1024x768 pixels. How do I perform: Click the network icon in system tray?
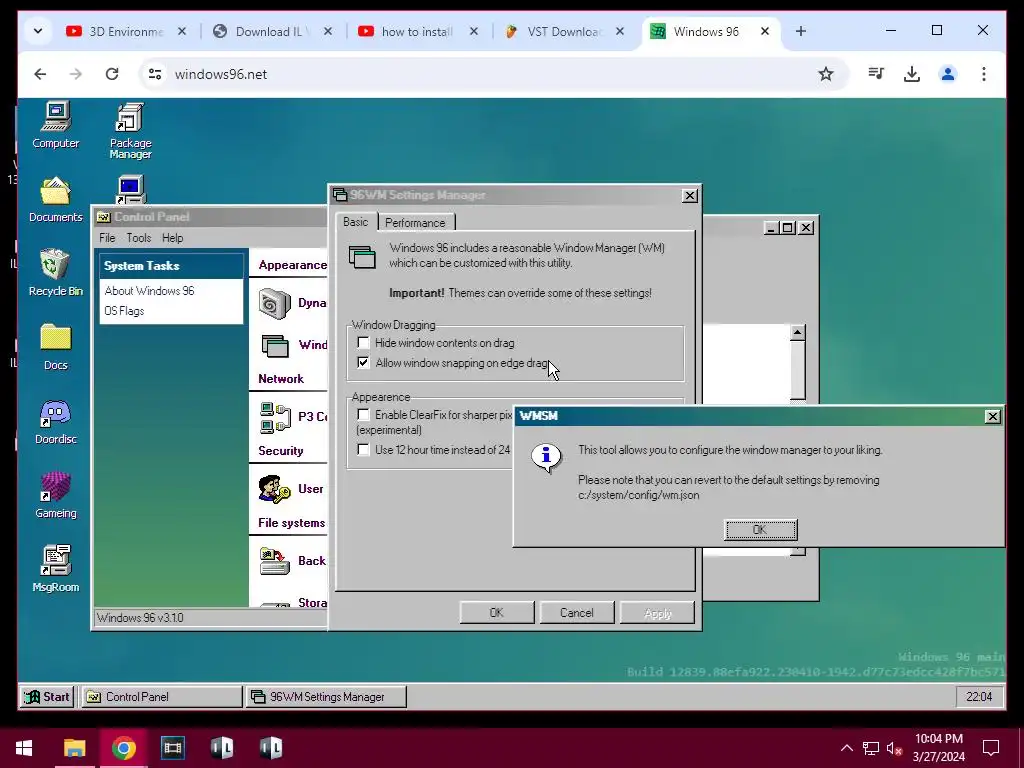(871, 748)
